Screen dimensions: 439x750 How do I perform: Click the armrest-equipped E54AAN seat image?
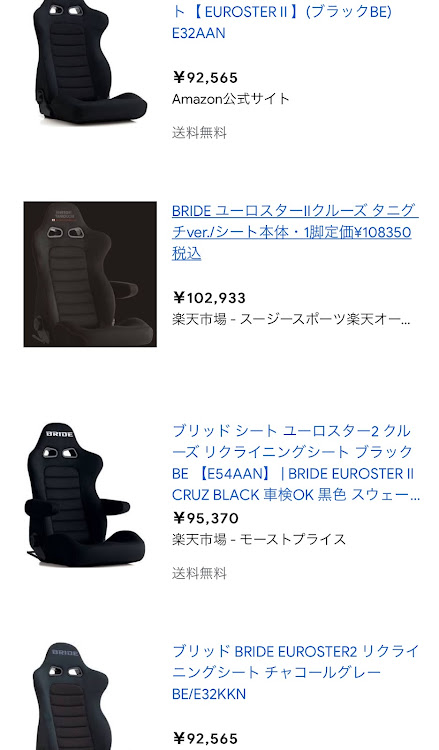[x=85, y=495]
